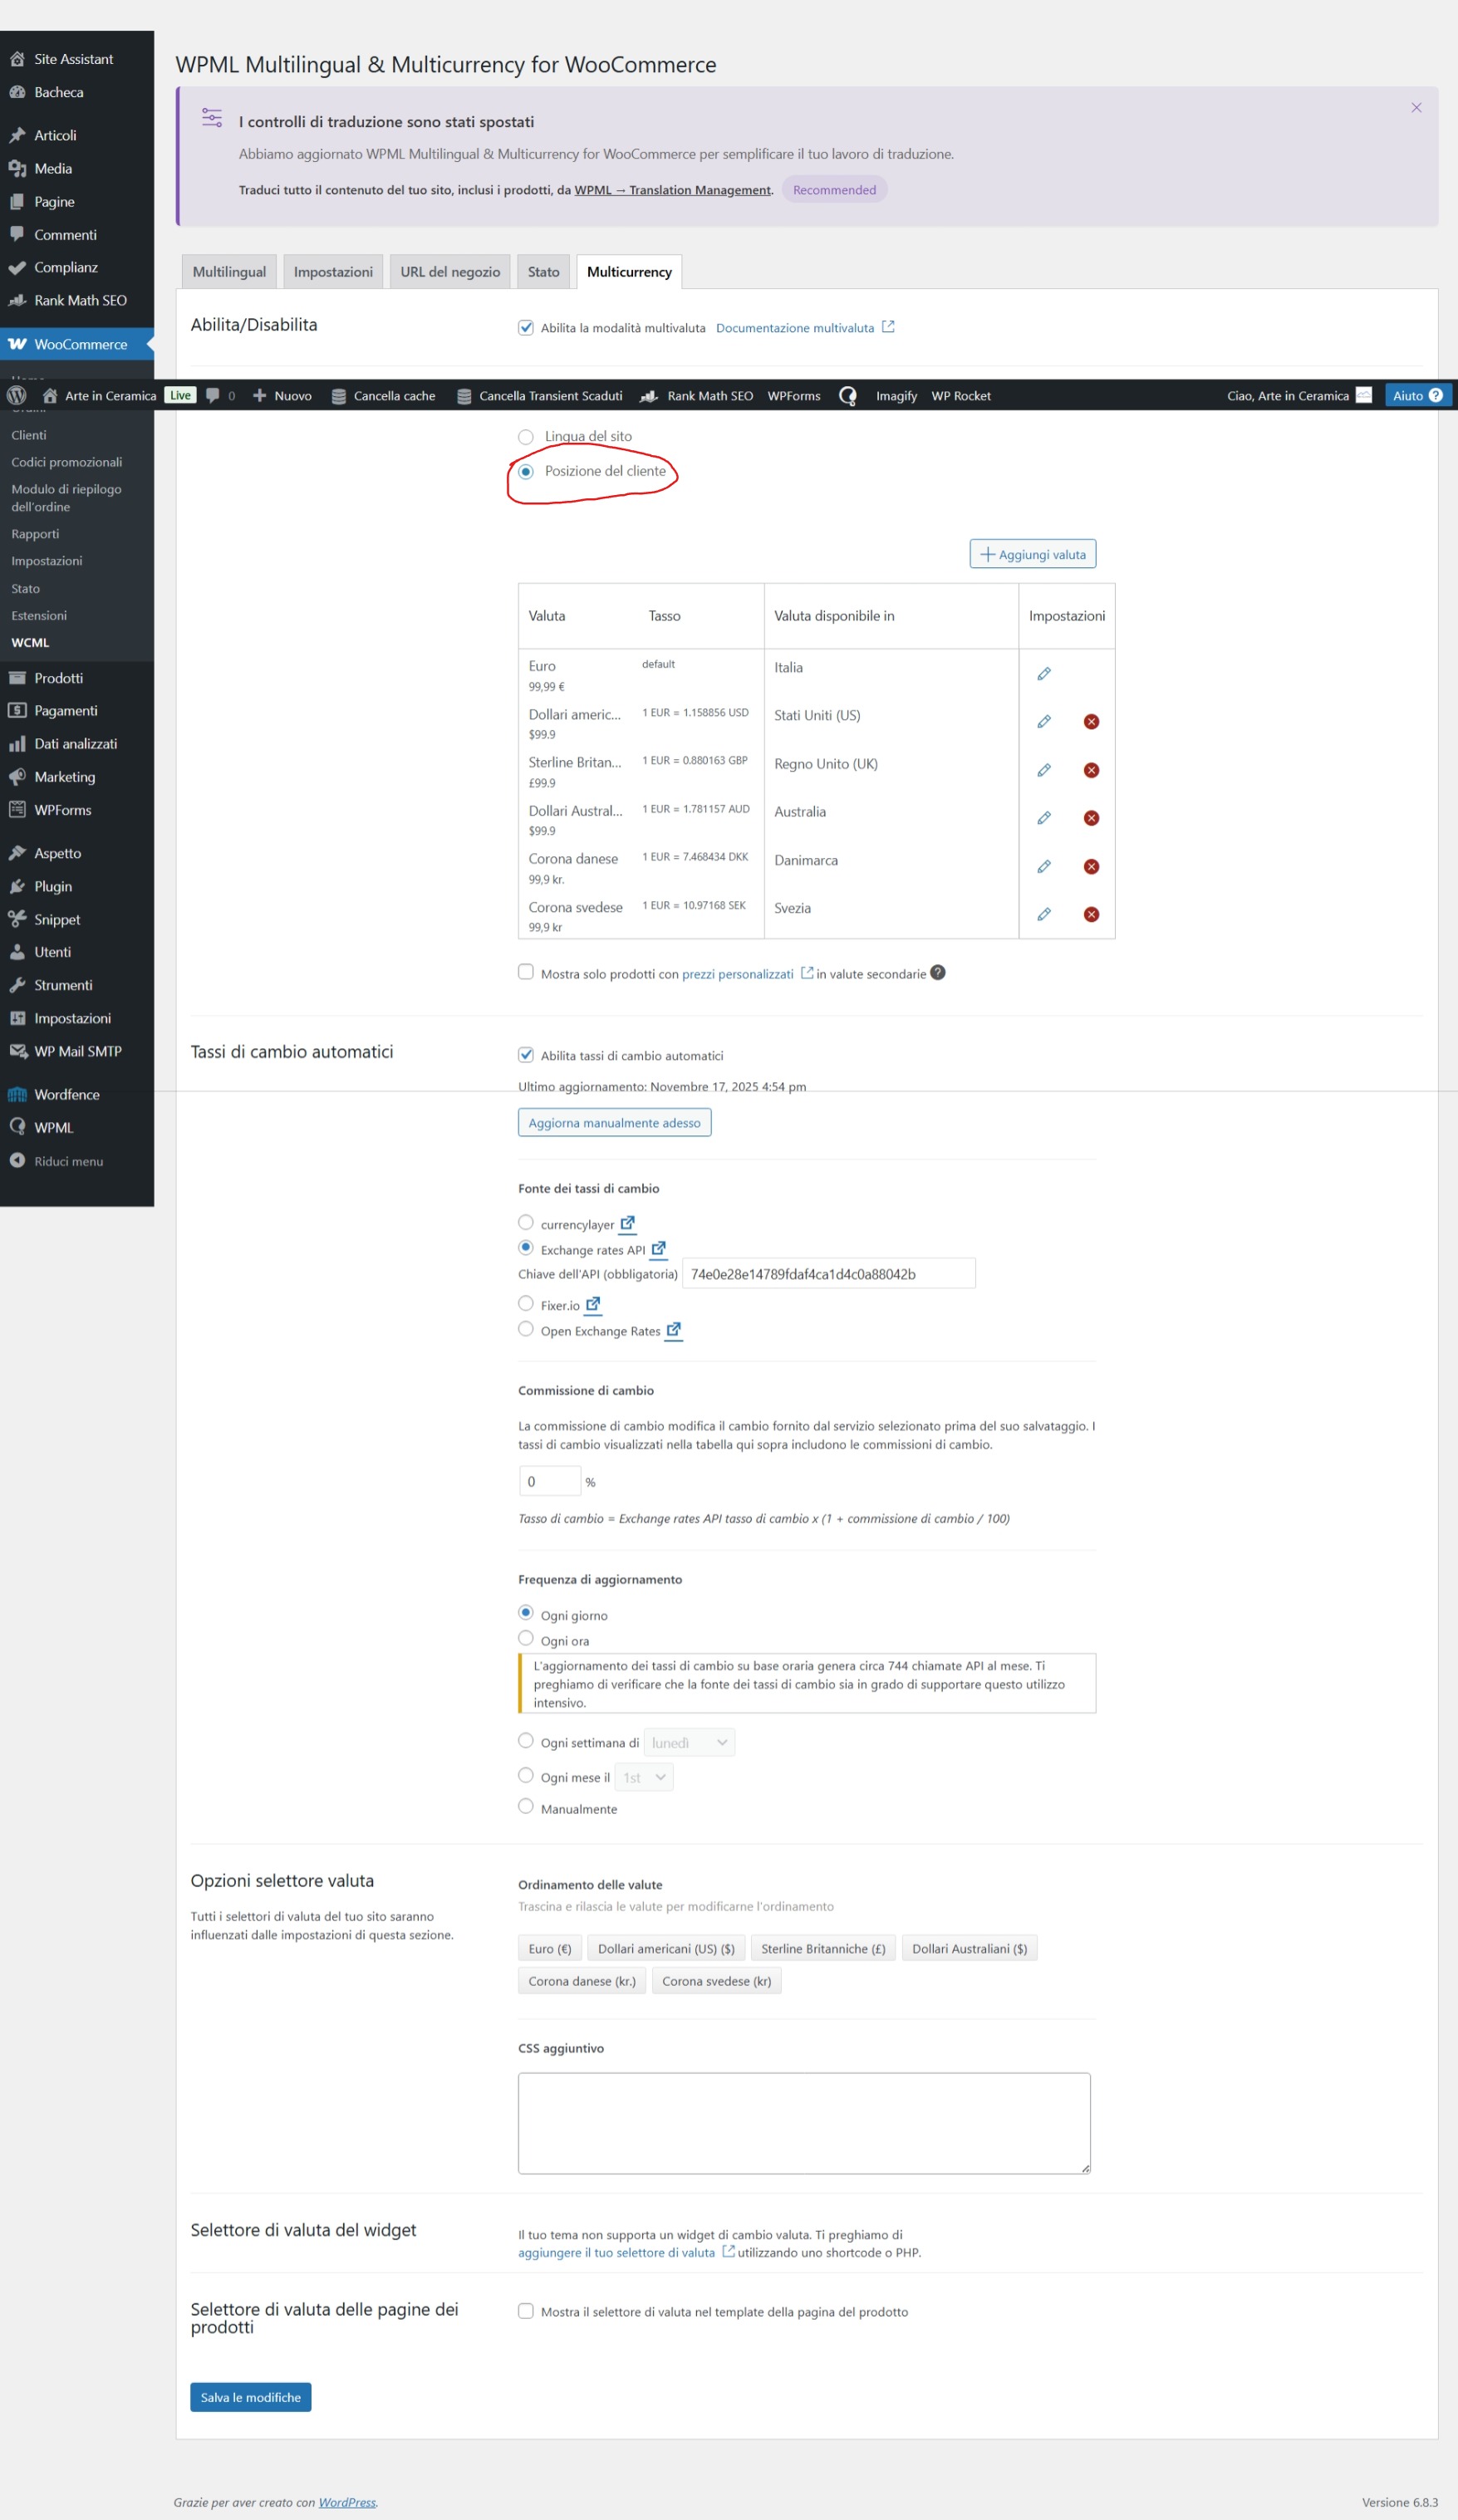This screenshot has width=1458, height=2520.
Task: Open the currencylayer external link icon
Action: click(x=627, y=1223)
